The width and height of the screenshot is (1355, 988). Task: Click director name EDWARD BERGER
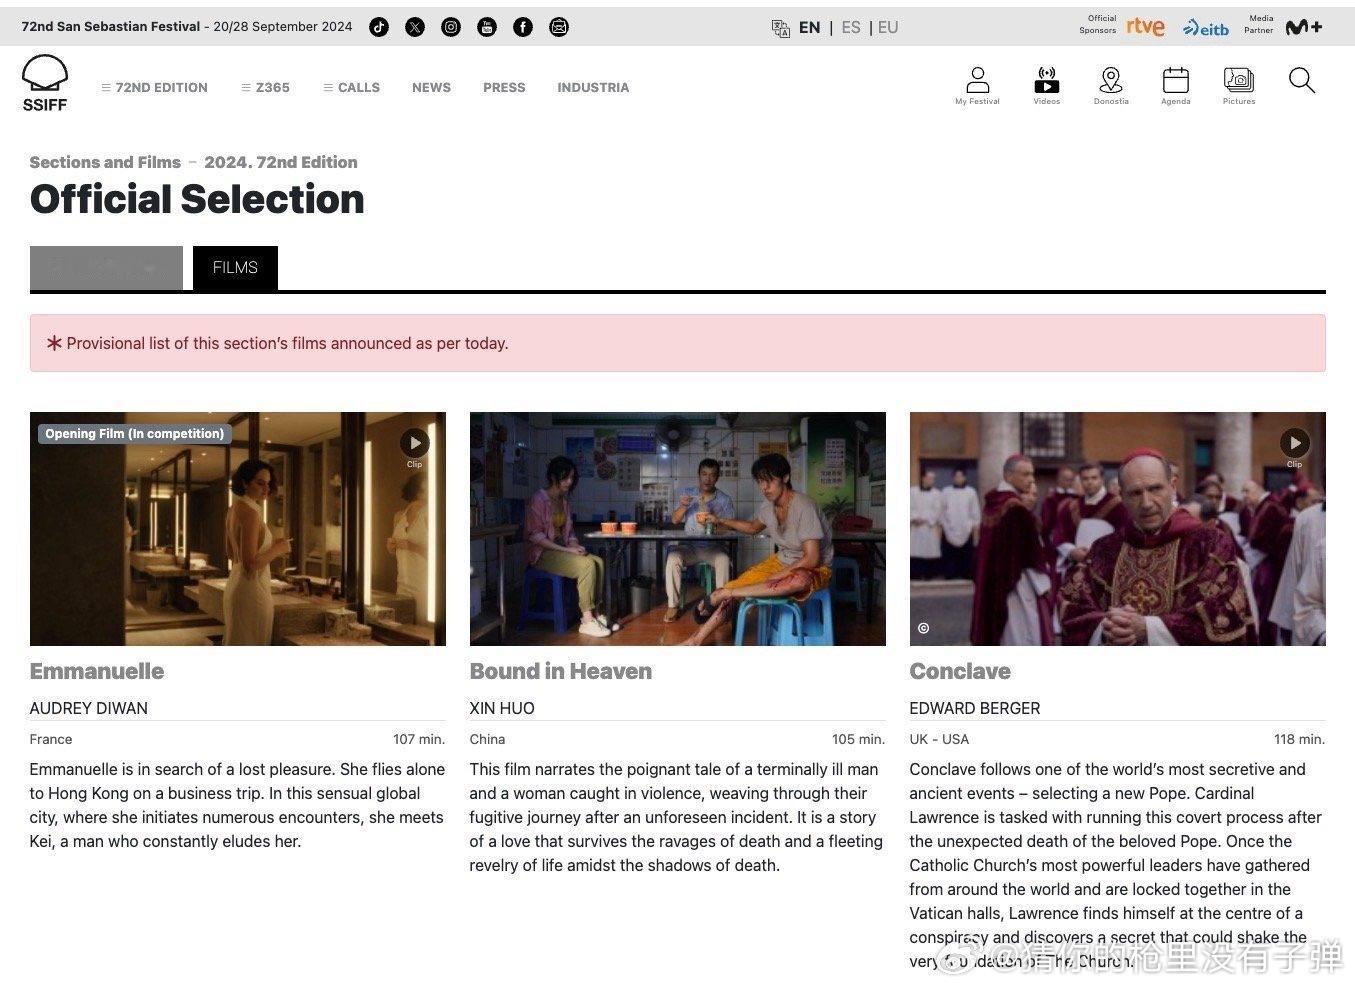[x=975, y=708]
